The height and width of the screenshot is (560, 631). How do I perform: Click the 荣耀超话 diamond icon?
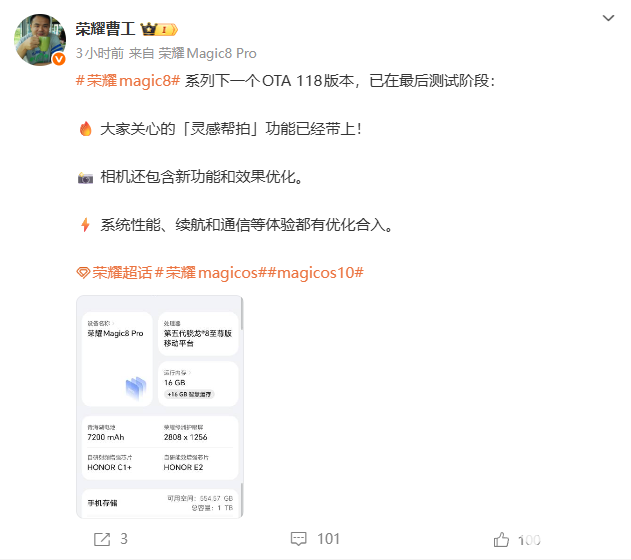pos(83,273)
